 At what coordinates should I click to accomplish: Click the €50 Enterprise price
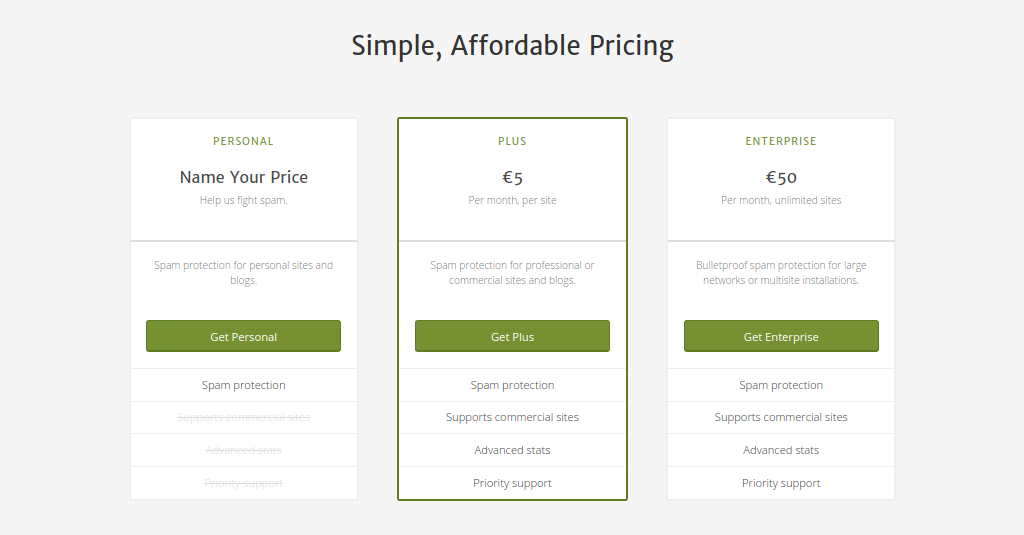pyautogui.click(x=781, y=178)
